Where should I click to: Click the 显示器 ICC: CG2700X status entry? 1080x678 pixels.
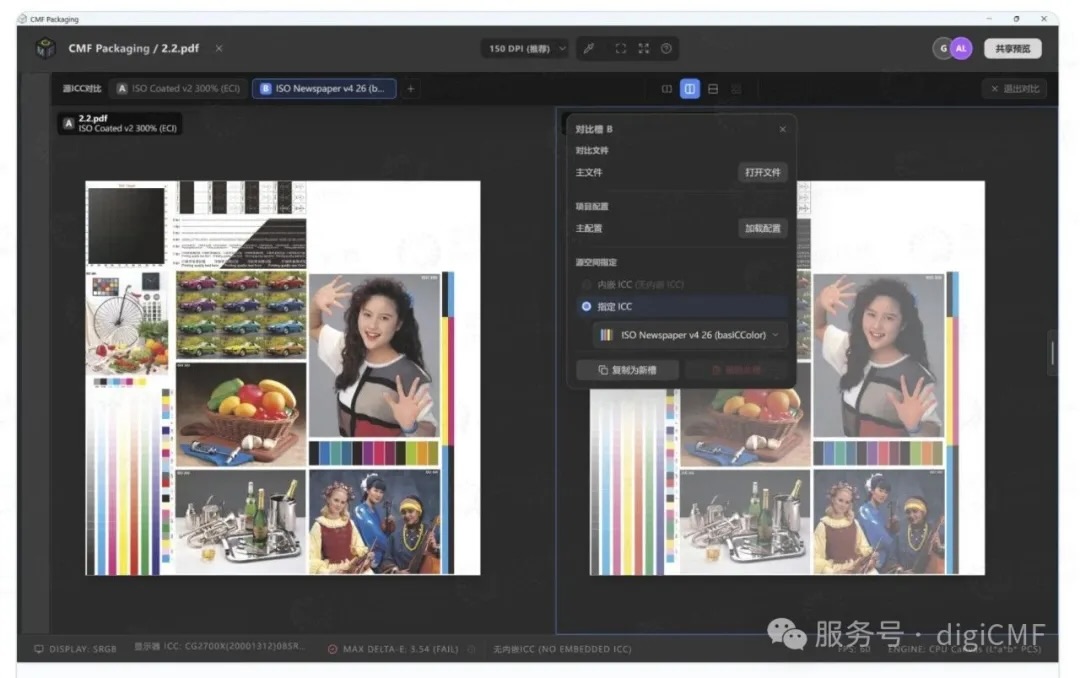tap(218, 646)
